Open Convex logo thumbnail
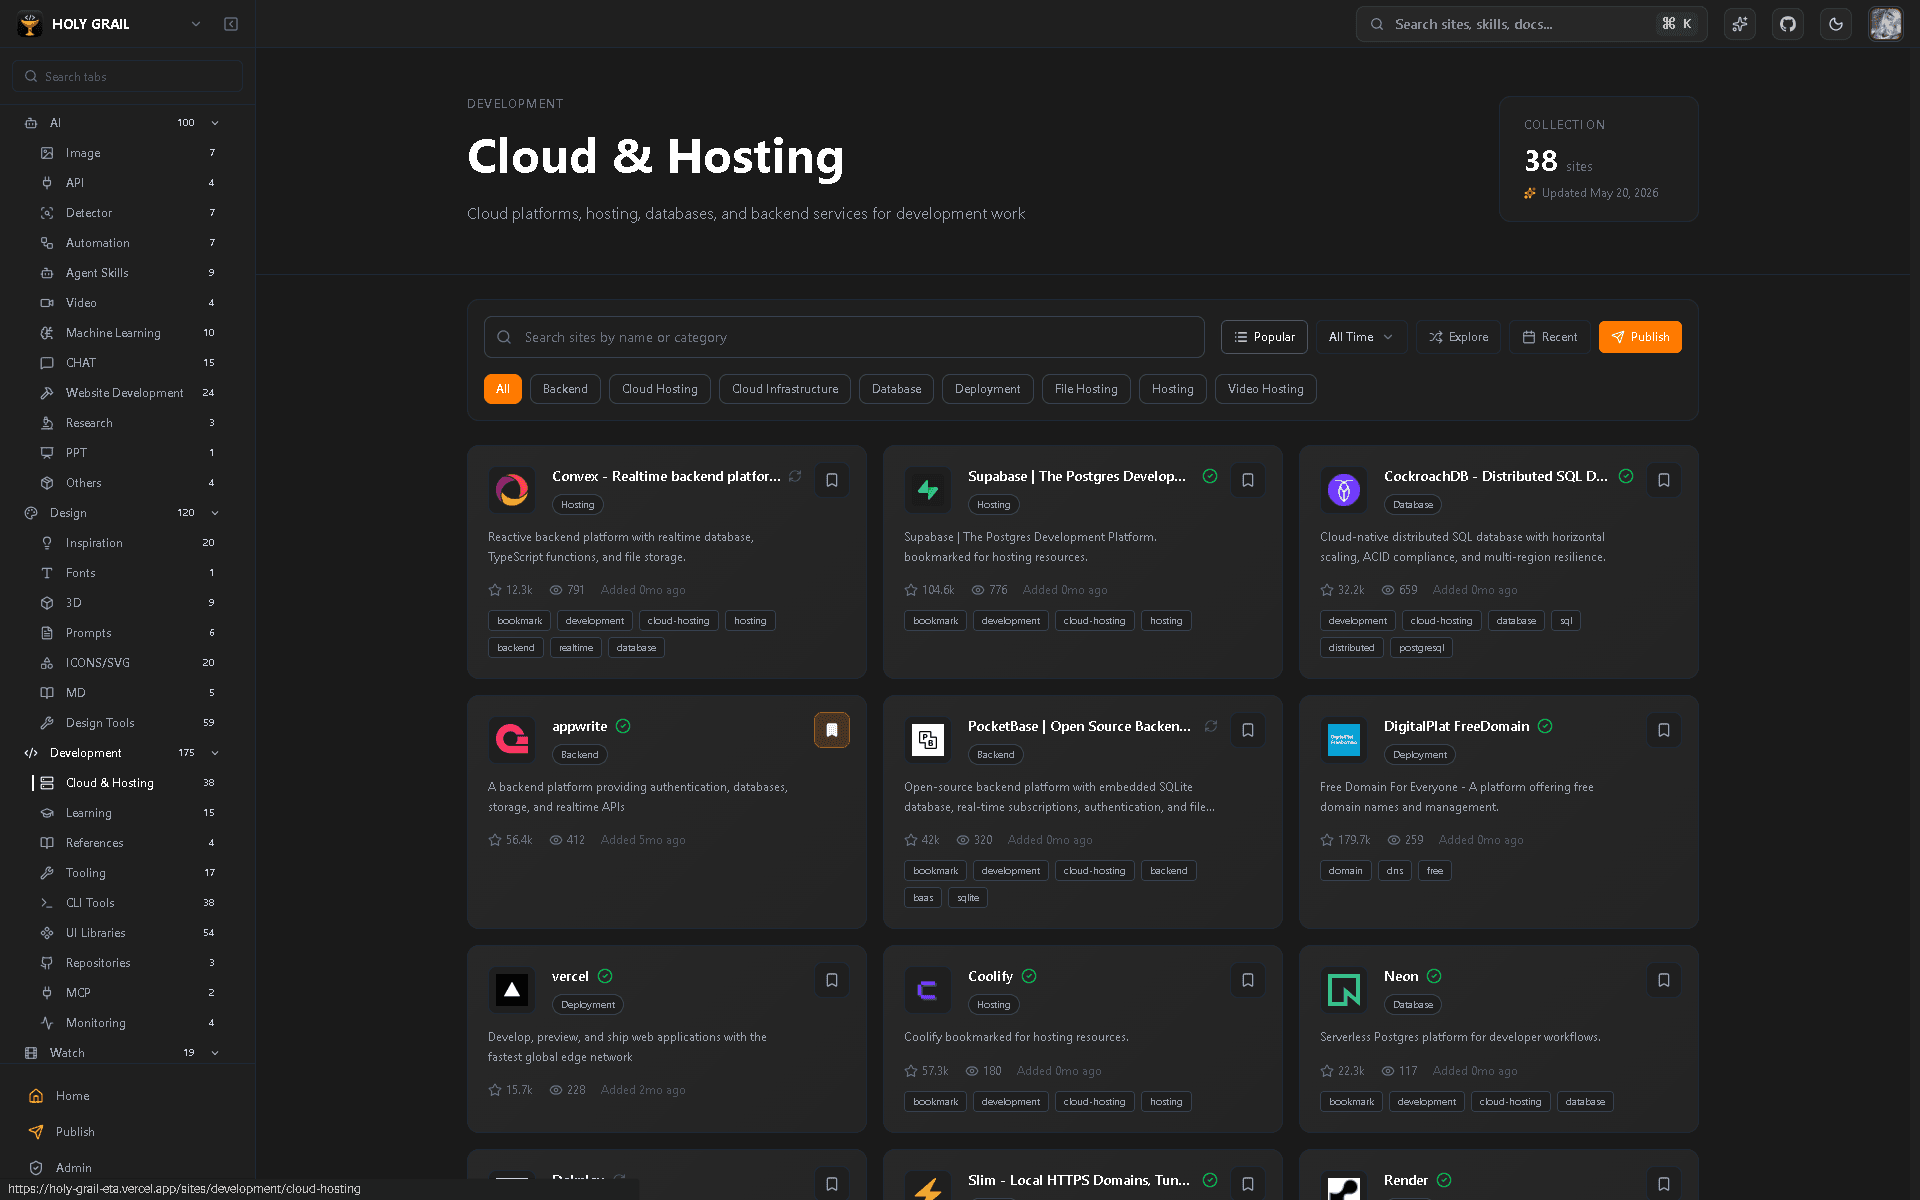 [x=512, y=490]
